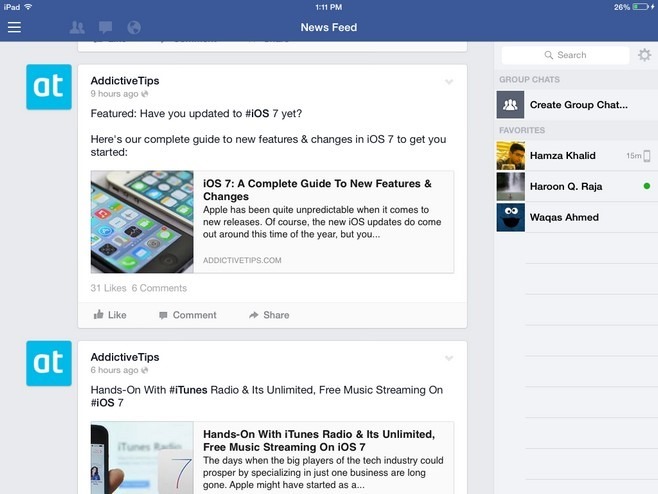
Task: Tap the #iOS hashtag in first post
Action: 257,114
